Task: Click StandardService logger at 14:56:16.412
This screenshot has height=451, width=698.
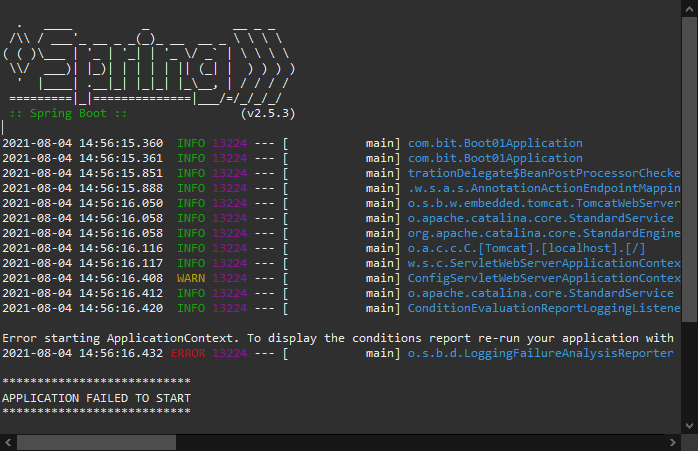Action: (540, 293)
